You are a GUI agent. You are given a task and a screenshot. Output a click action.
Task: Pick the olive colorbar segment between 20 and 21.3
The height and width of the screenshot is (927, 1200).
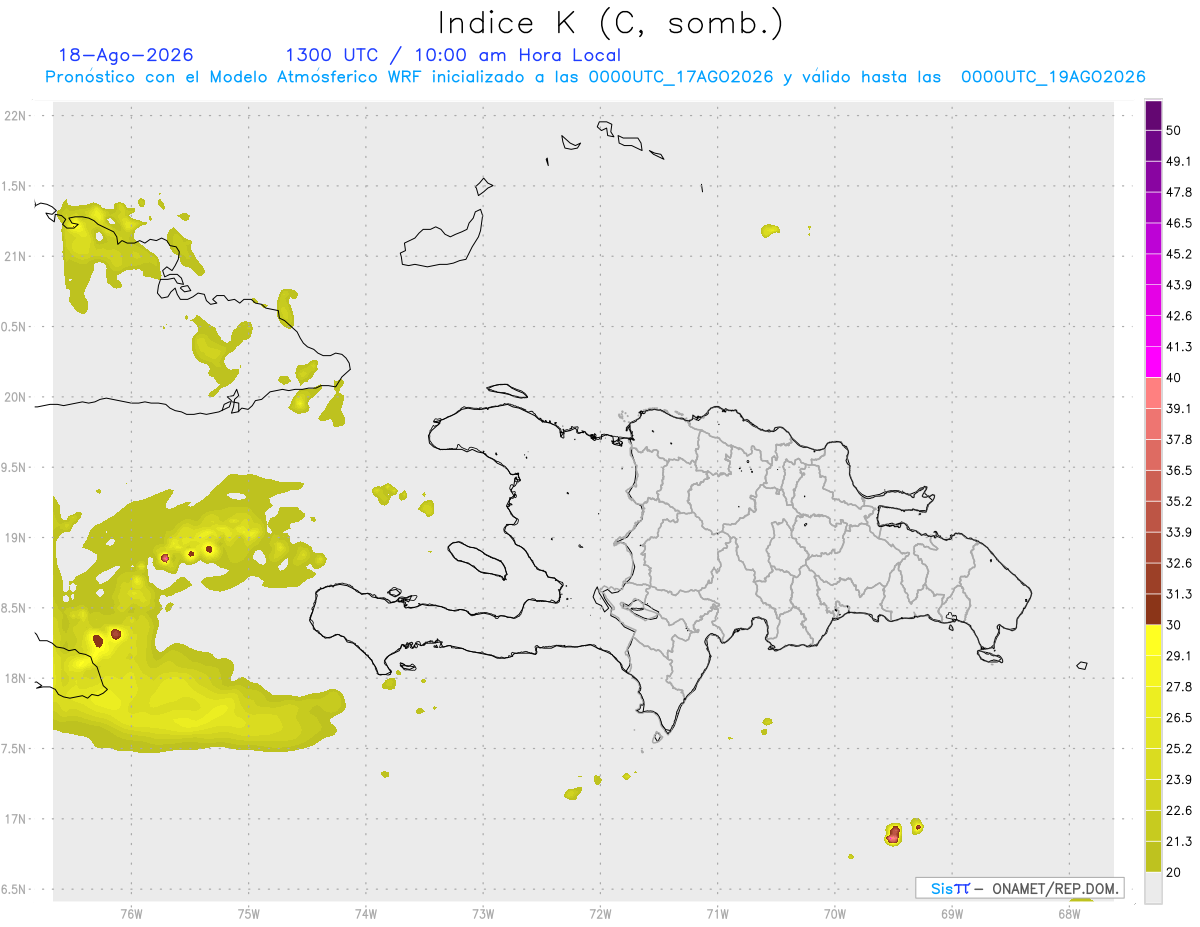pos(1153,856)
